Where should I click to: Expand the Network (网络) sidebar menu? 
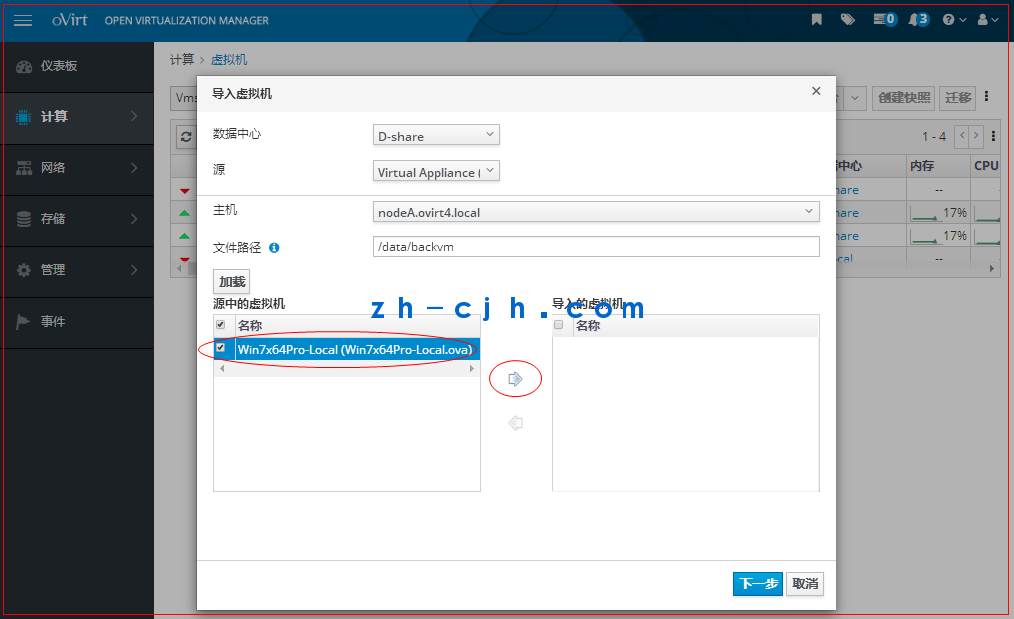click(77, 168)
